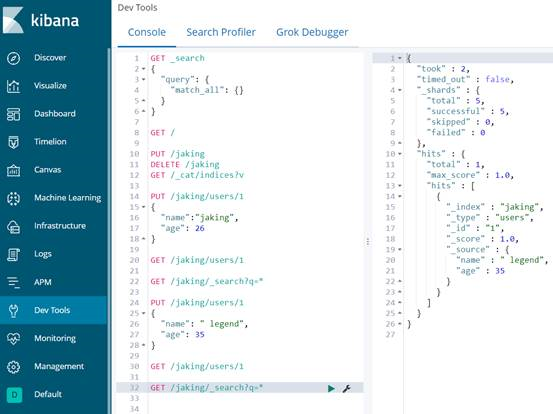
Task: Click '"name": " legend"' in editor line 26
Action: pyautogui.click(x=205, y=324)
